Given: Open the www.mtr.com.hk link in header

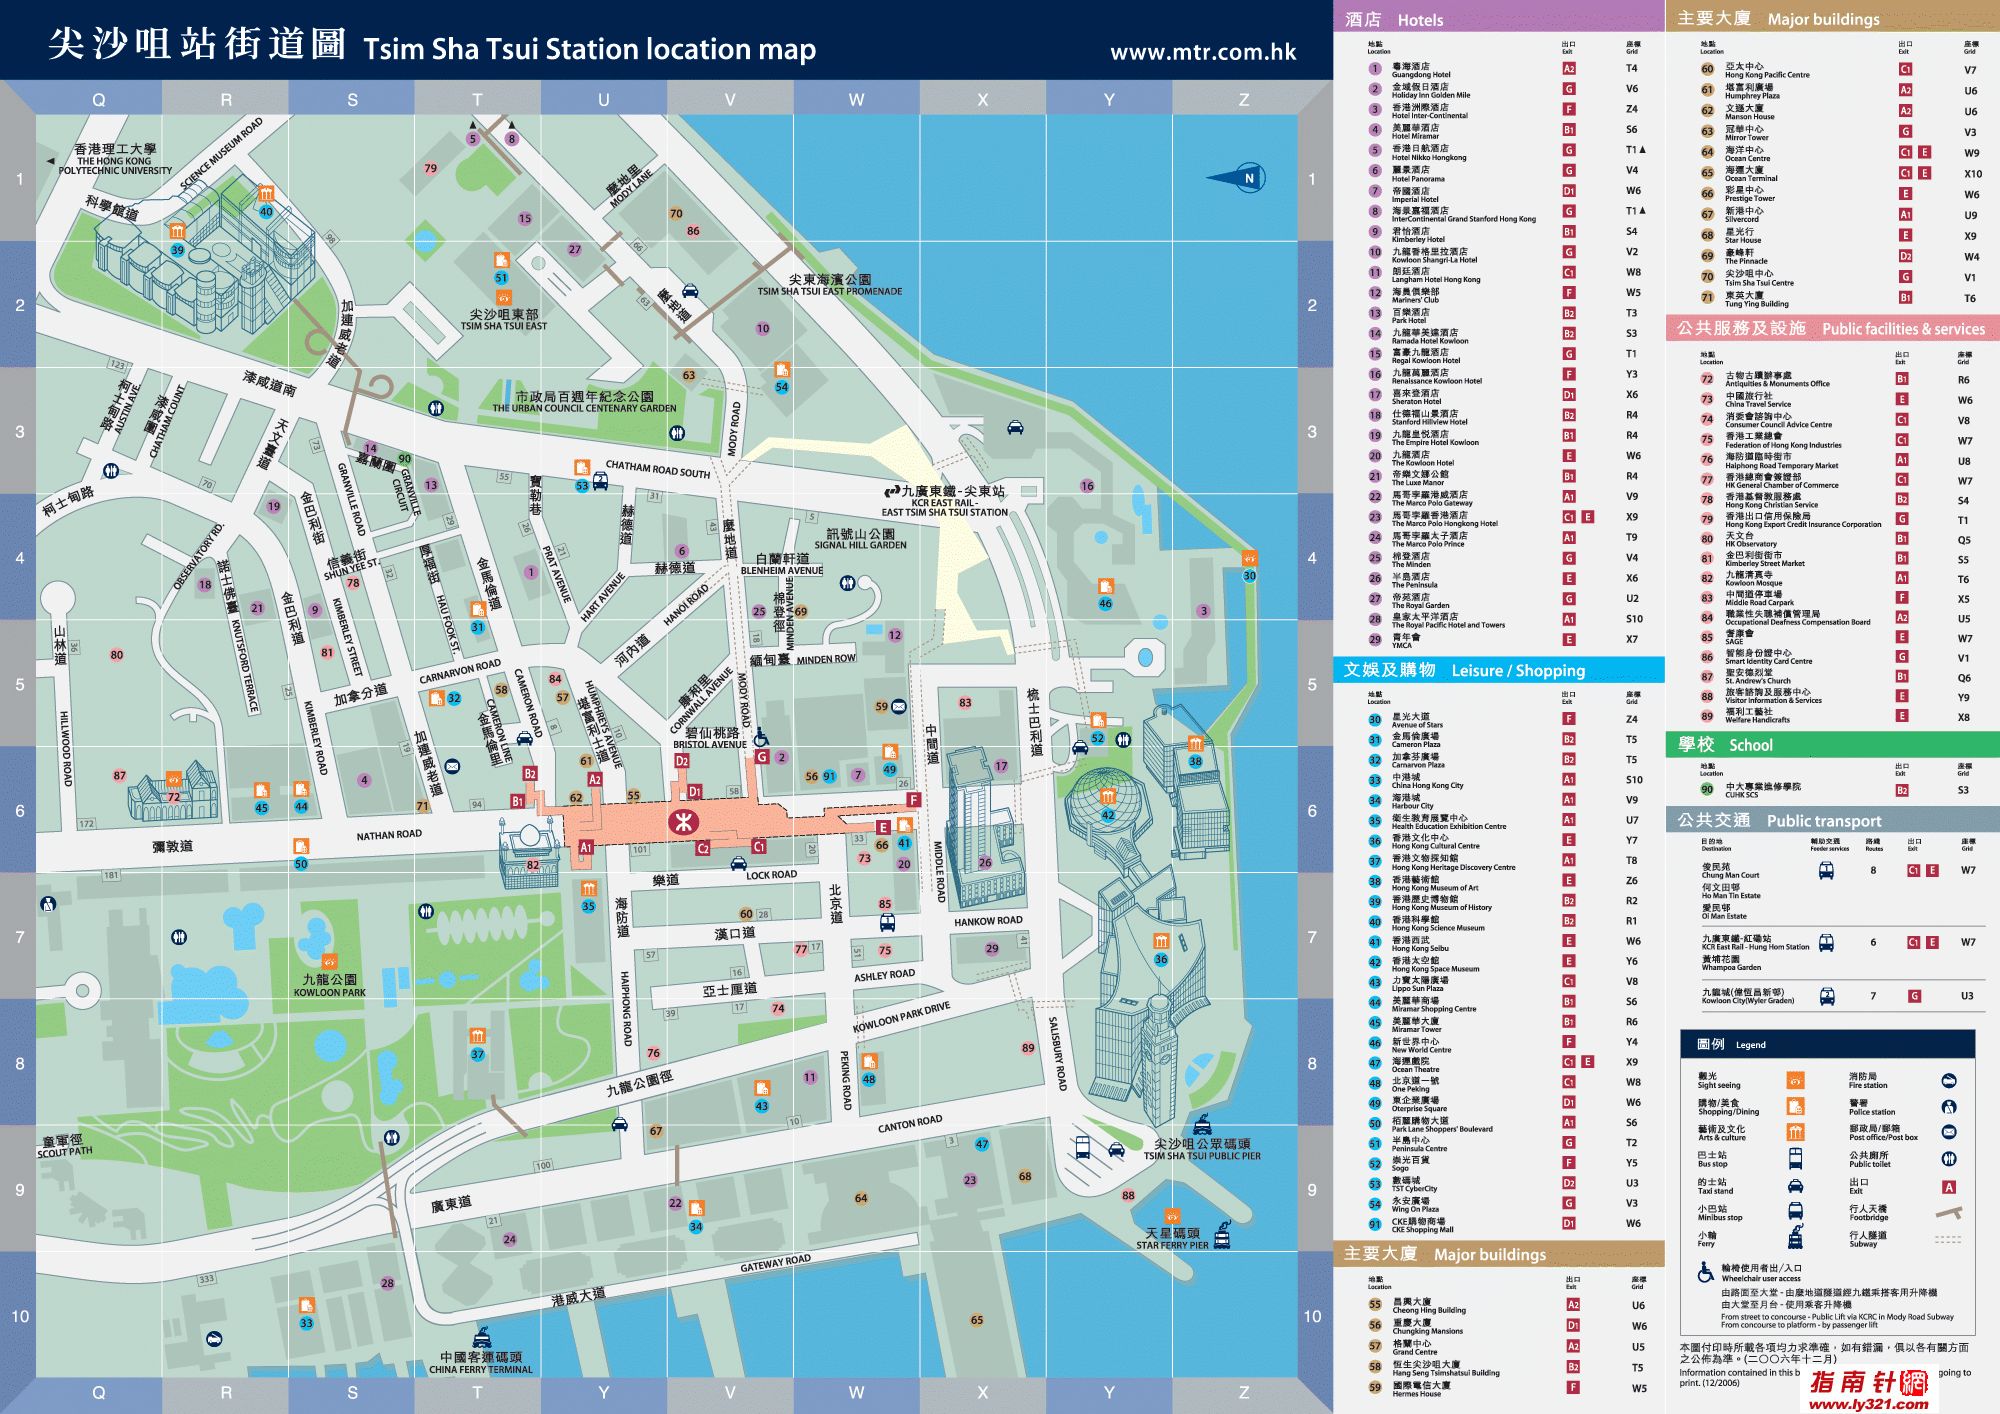Looking at the screenshot, I should click(x=1202, y=52).
